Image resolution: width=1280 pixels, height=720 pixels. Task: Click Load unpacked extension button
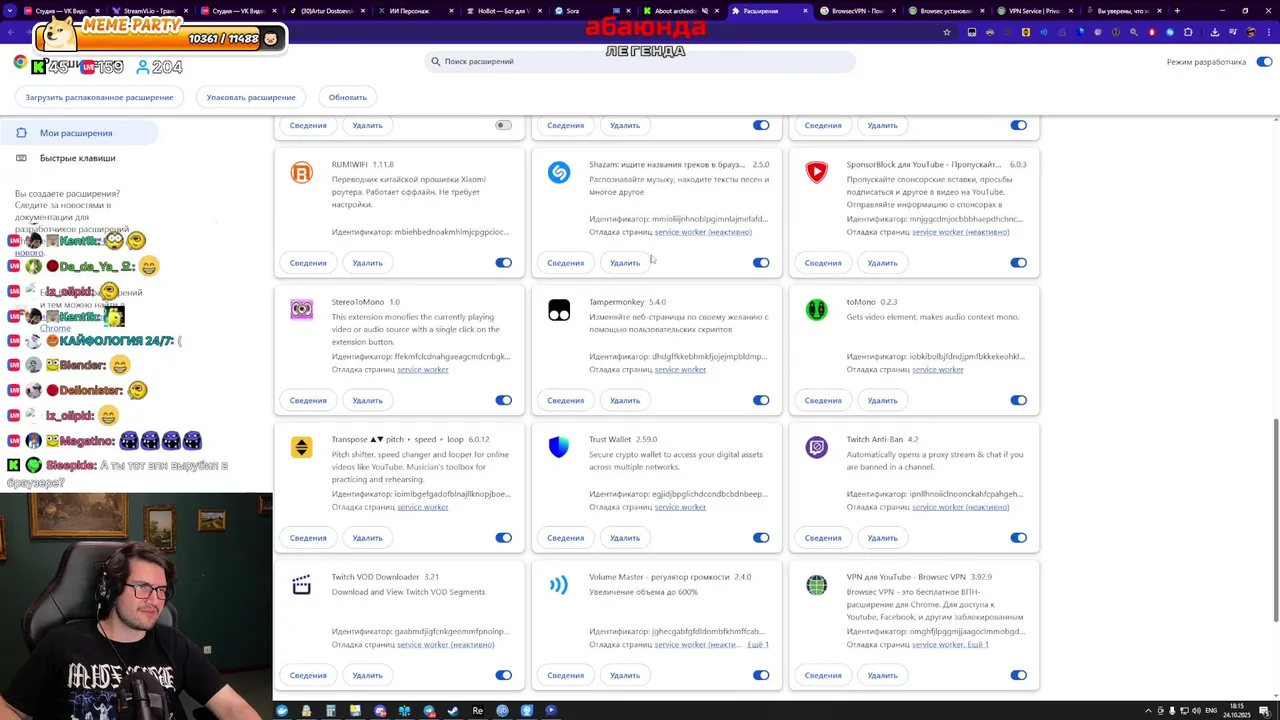click(x=99, y=97)
